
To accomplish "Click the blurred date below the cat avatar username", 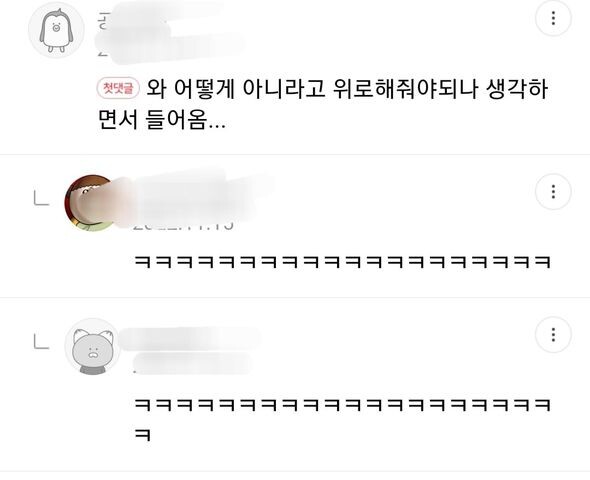I will (x=192, y=364).
